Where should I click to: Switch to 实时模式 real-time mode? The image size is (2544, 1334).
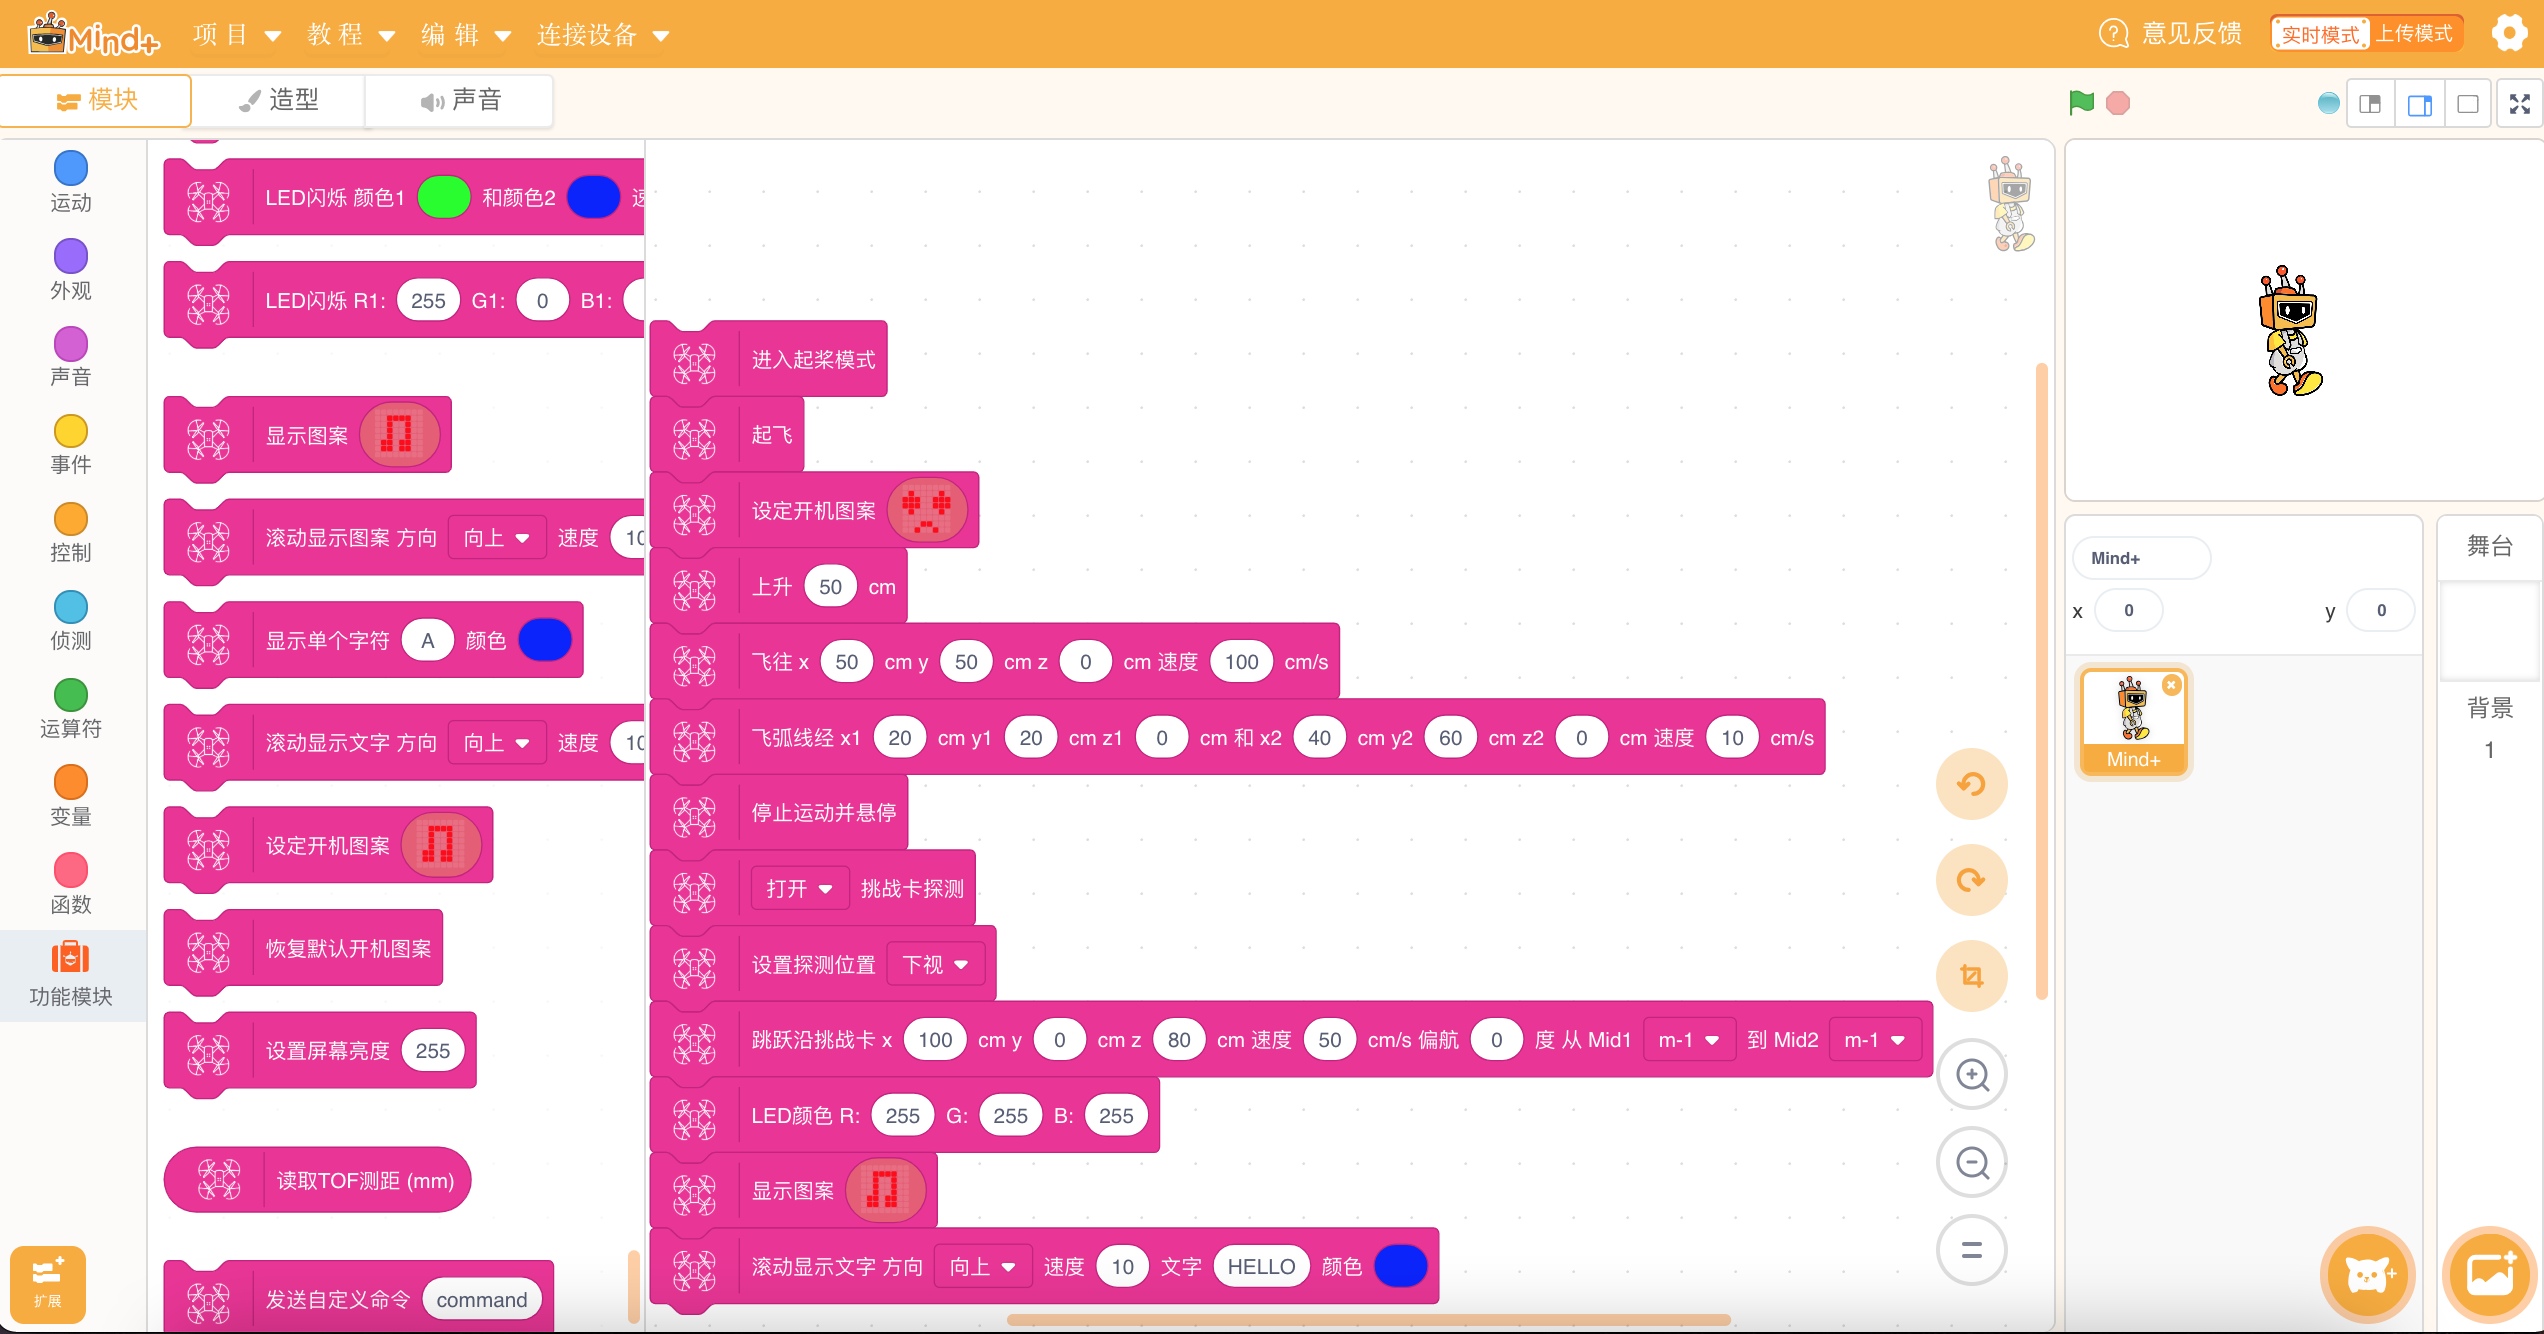2320,34
